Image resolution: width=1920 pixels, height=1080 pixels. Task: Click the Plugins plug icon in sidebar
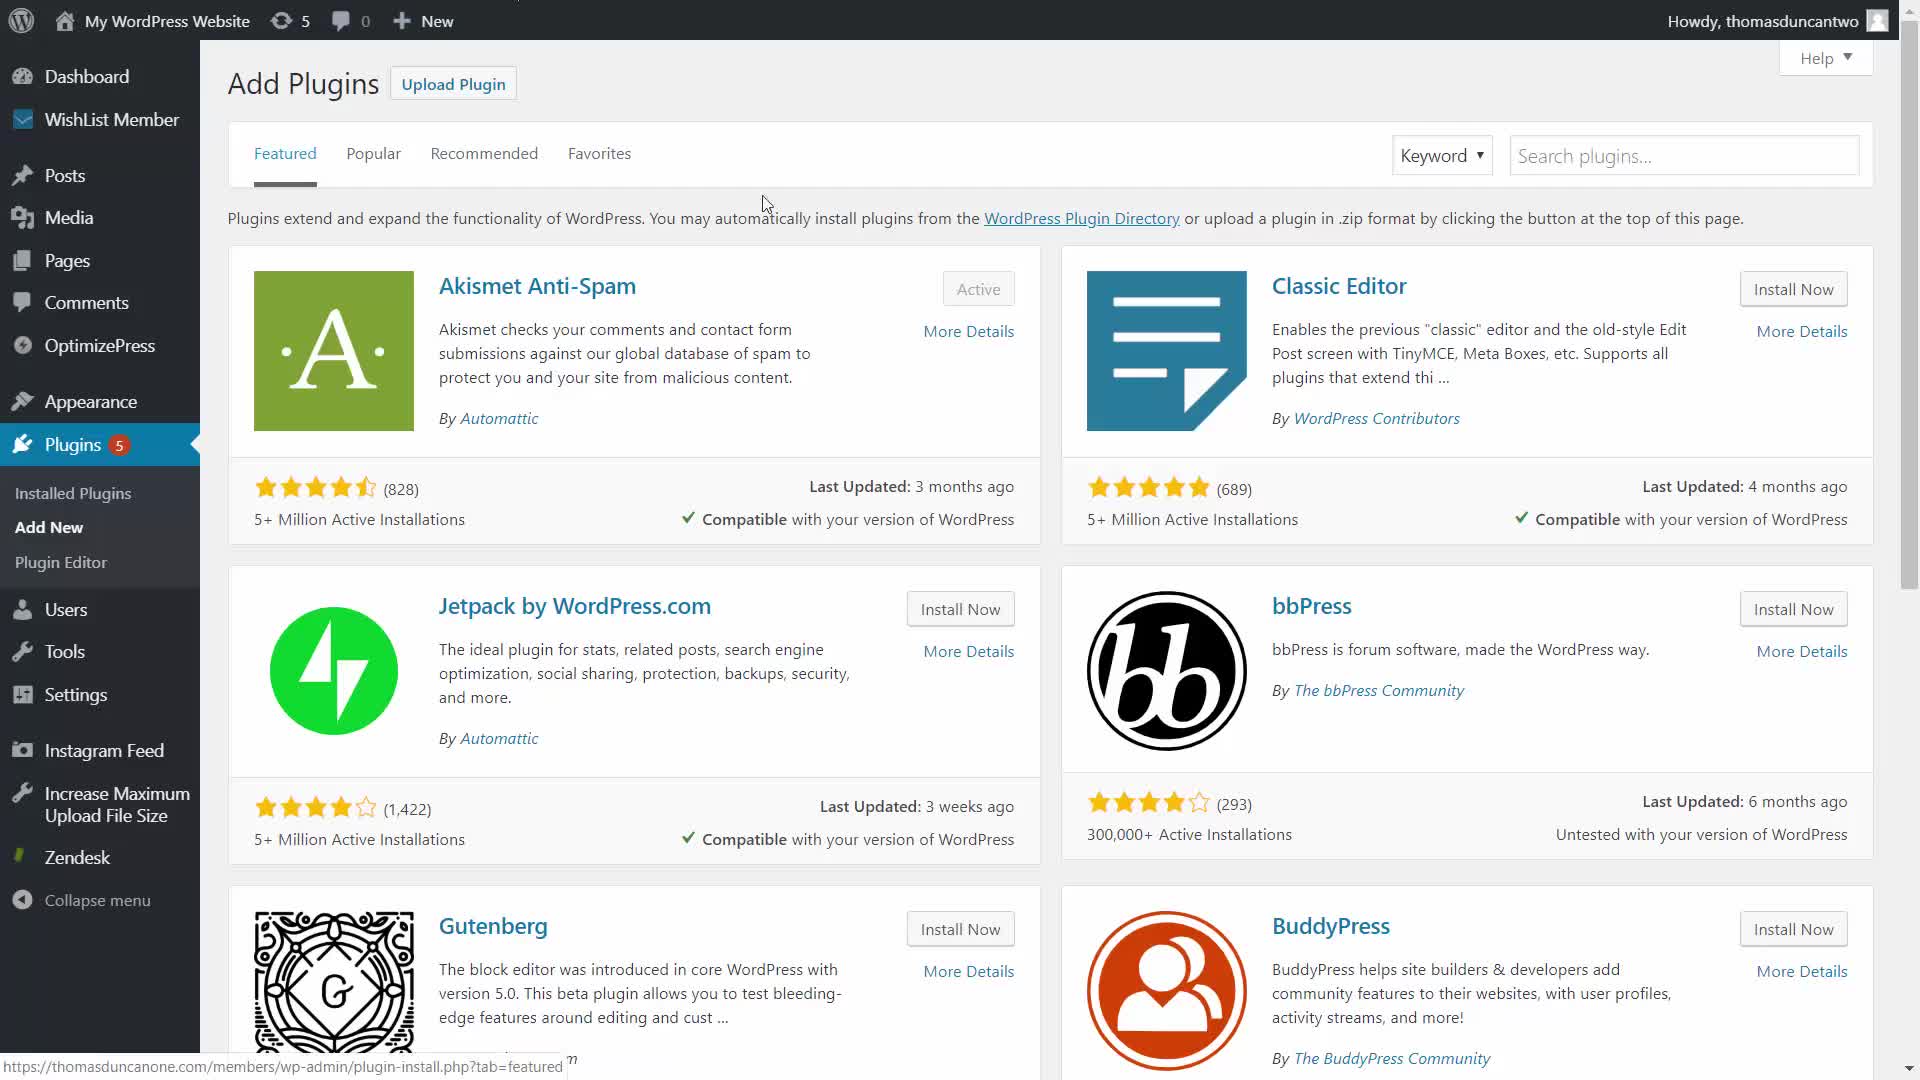(x=23, y=445)
